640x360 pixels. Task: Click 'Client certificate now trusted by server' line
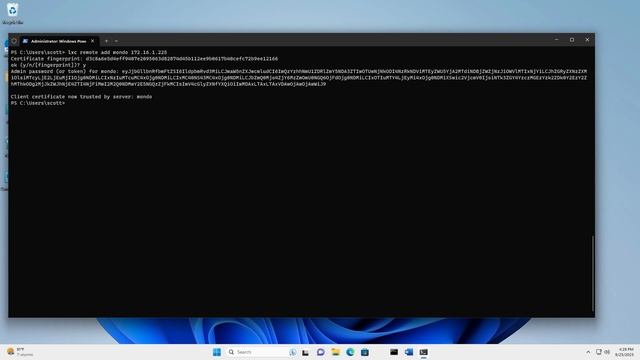click(82, 97)
